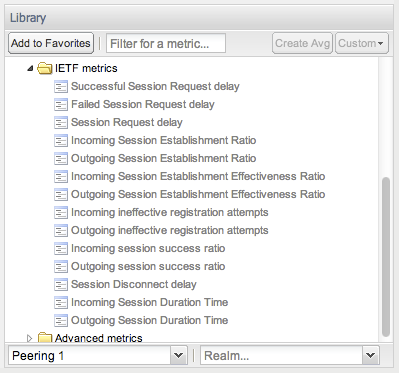This screenshot has height=373, width=399.
Task: Click icon beside Outgoing Session Duration Time
Action: (x=61, y=321)
